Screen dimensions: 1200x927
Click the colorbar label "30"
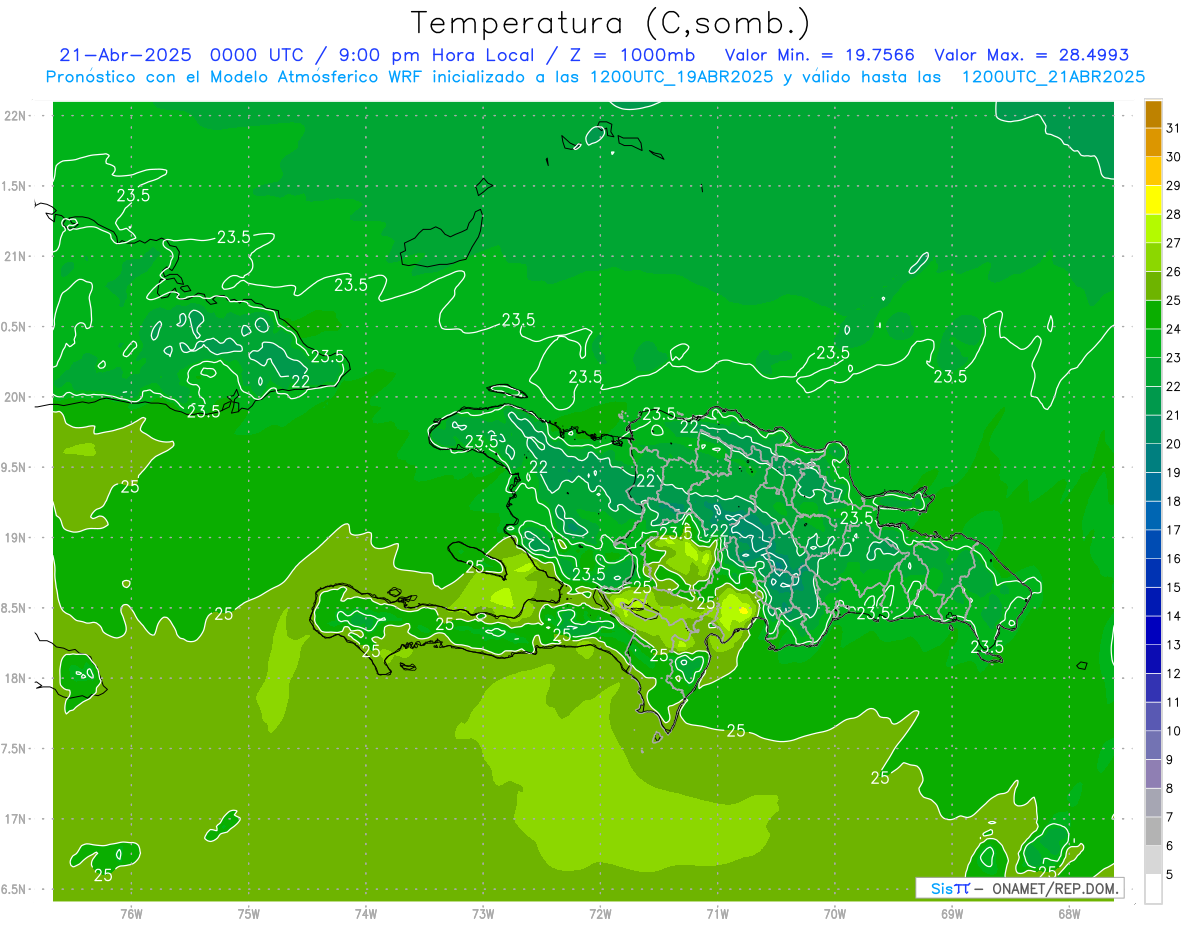tap(1173, 157)
